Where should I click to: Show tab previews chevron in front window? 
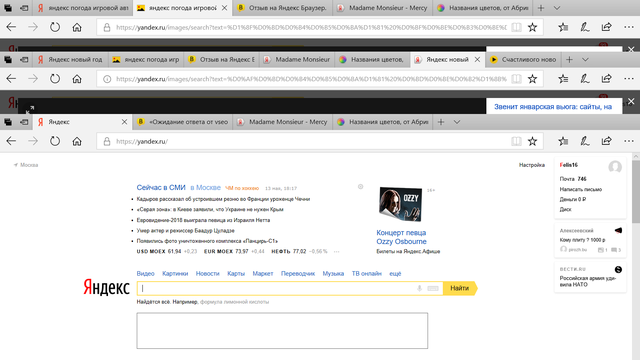click(x=457, y=122)
